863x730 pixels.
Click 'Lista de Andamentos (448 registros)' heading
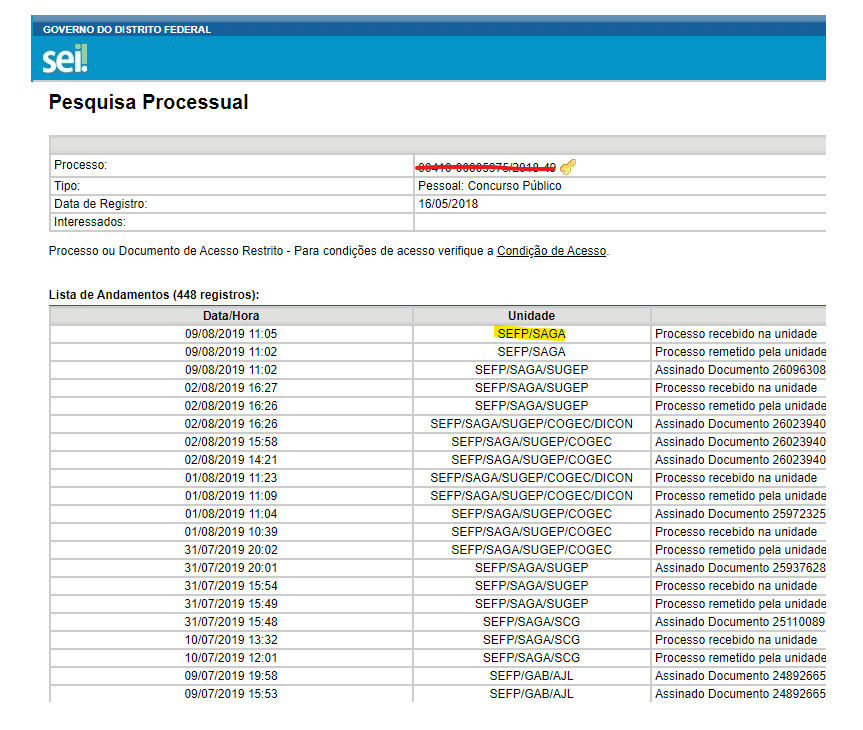pos(154,295)
